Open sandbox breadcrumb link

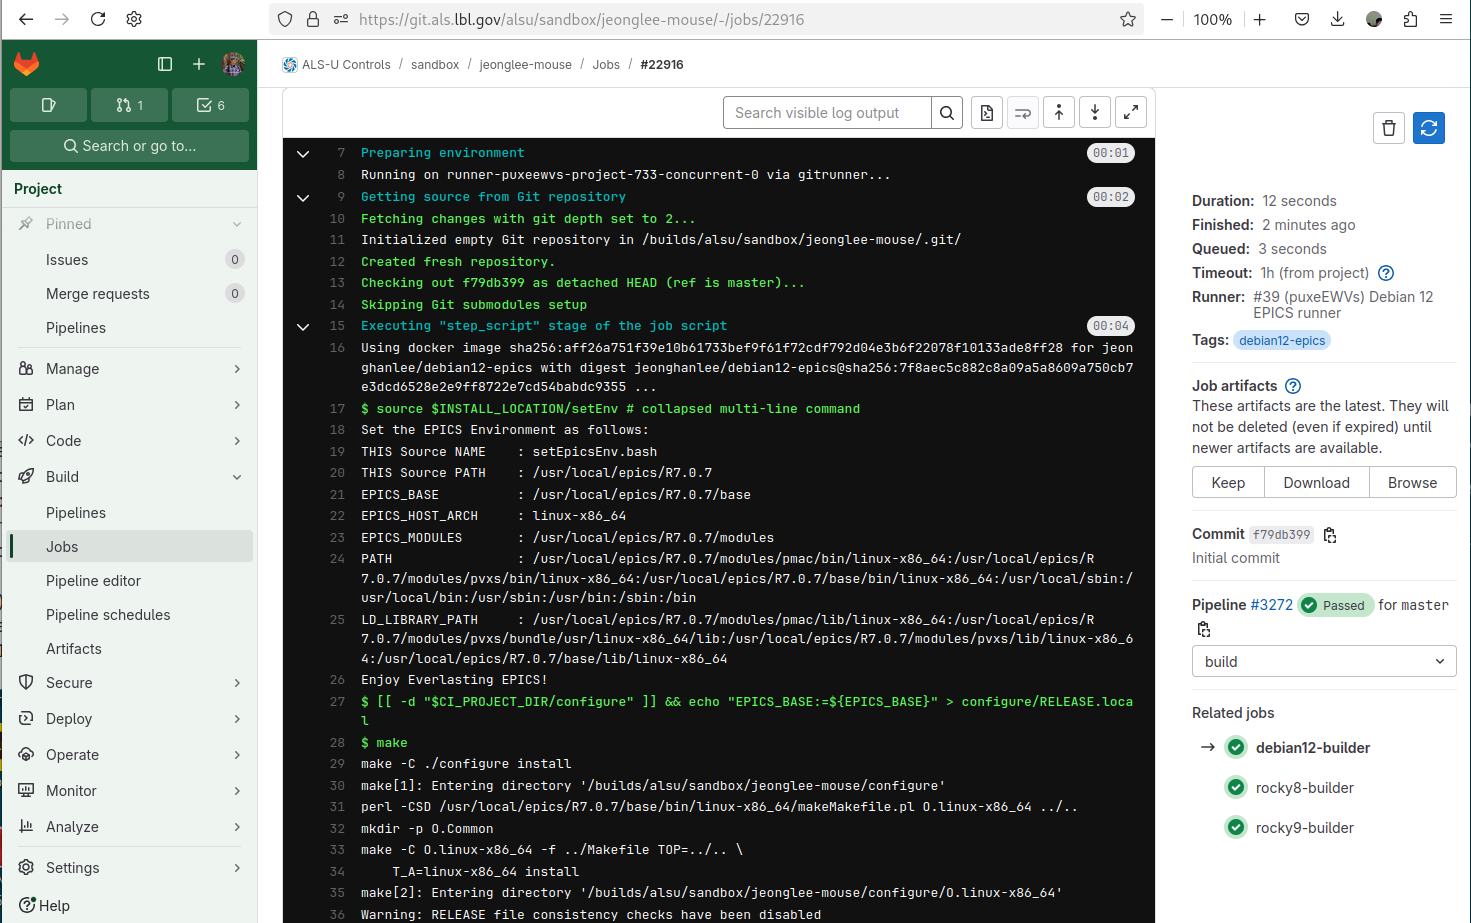click(x=435, y=64)
